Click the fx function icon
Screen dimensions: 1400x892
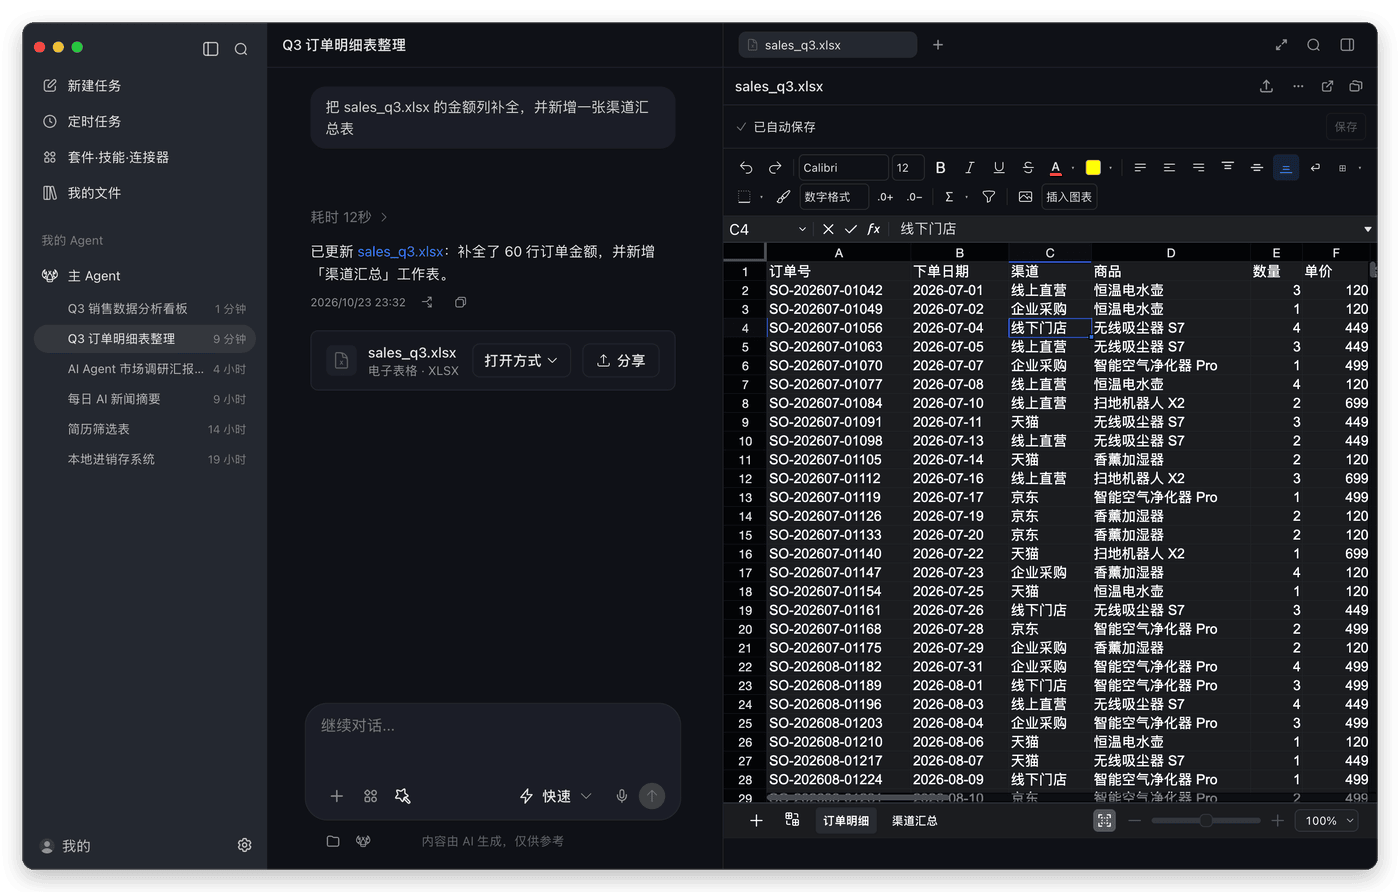pos(874,229)
